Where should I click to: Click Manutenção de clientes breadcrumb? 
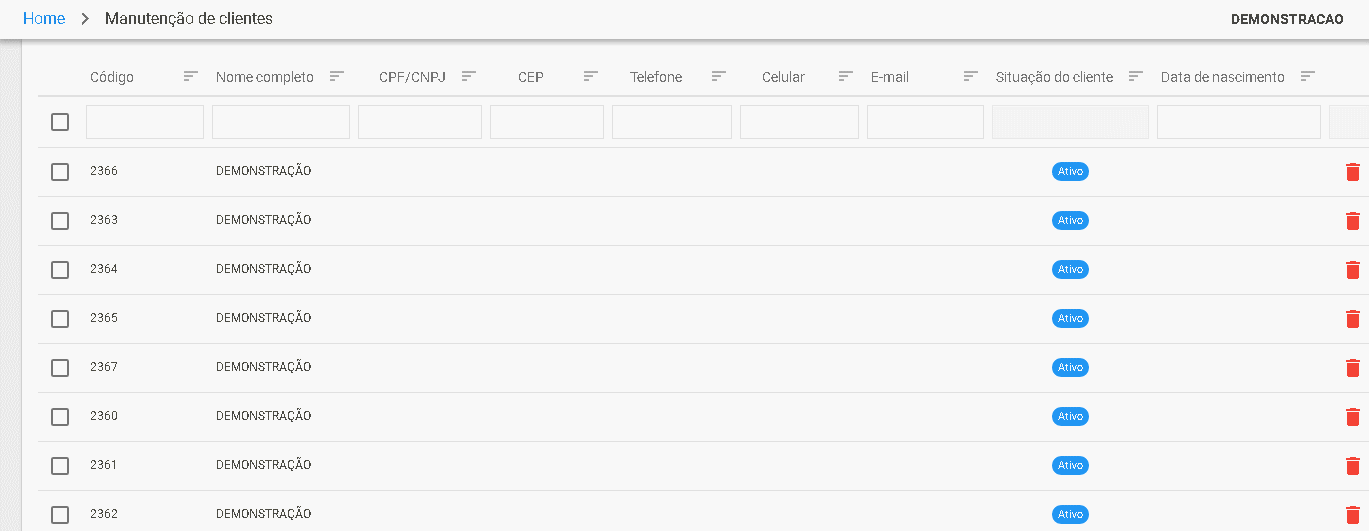coord(189,19)
